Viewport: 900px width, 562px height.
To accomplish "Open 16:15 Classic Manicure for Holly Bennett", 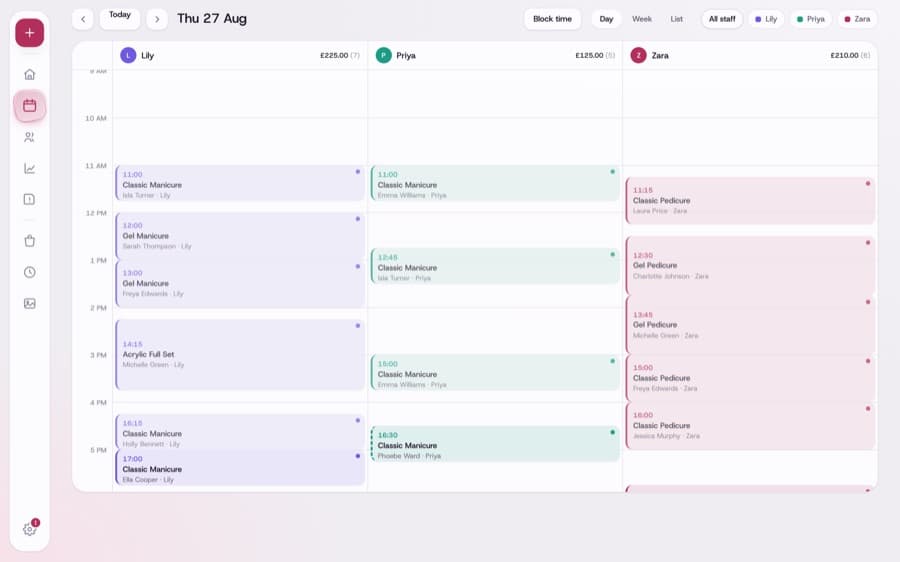I will [x=240, y=432].
